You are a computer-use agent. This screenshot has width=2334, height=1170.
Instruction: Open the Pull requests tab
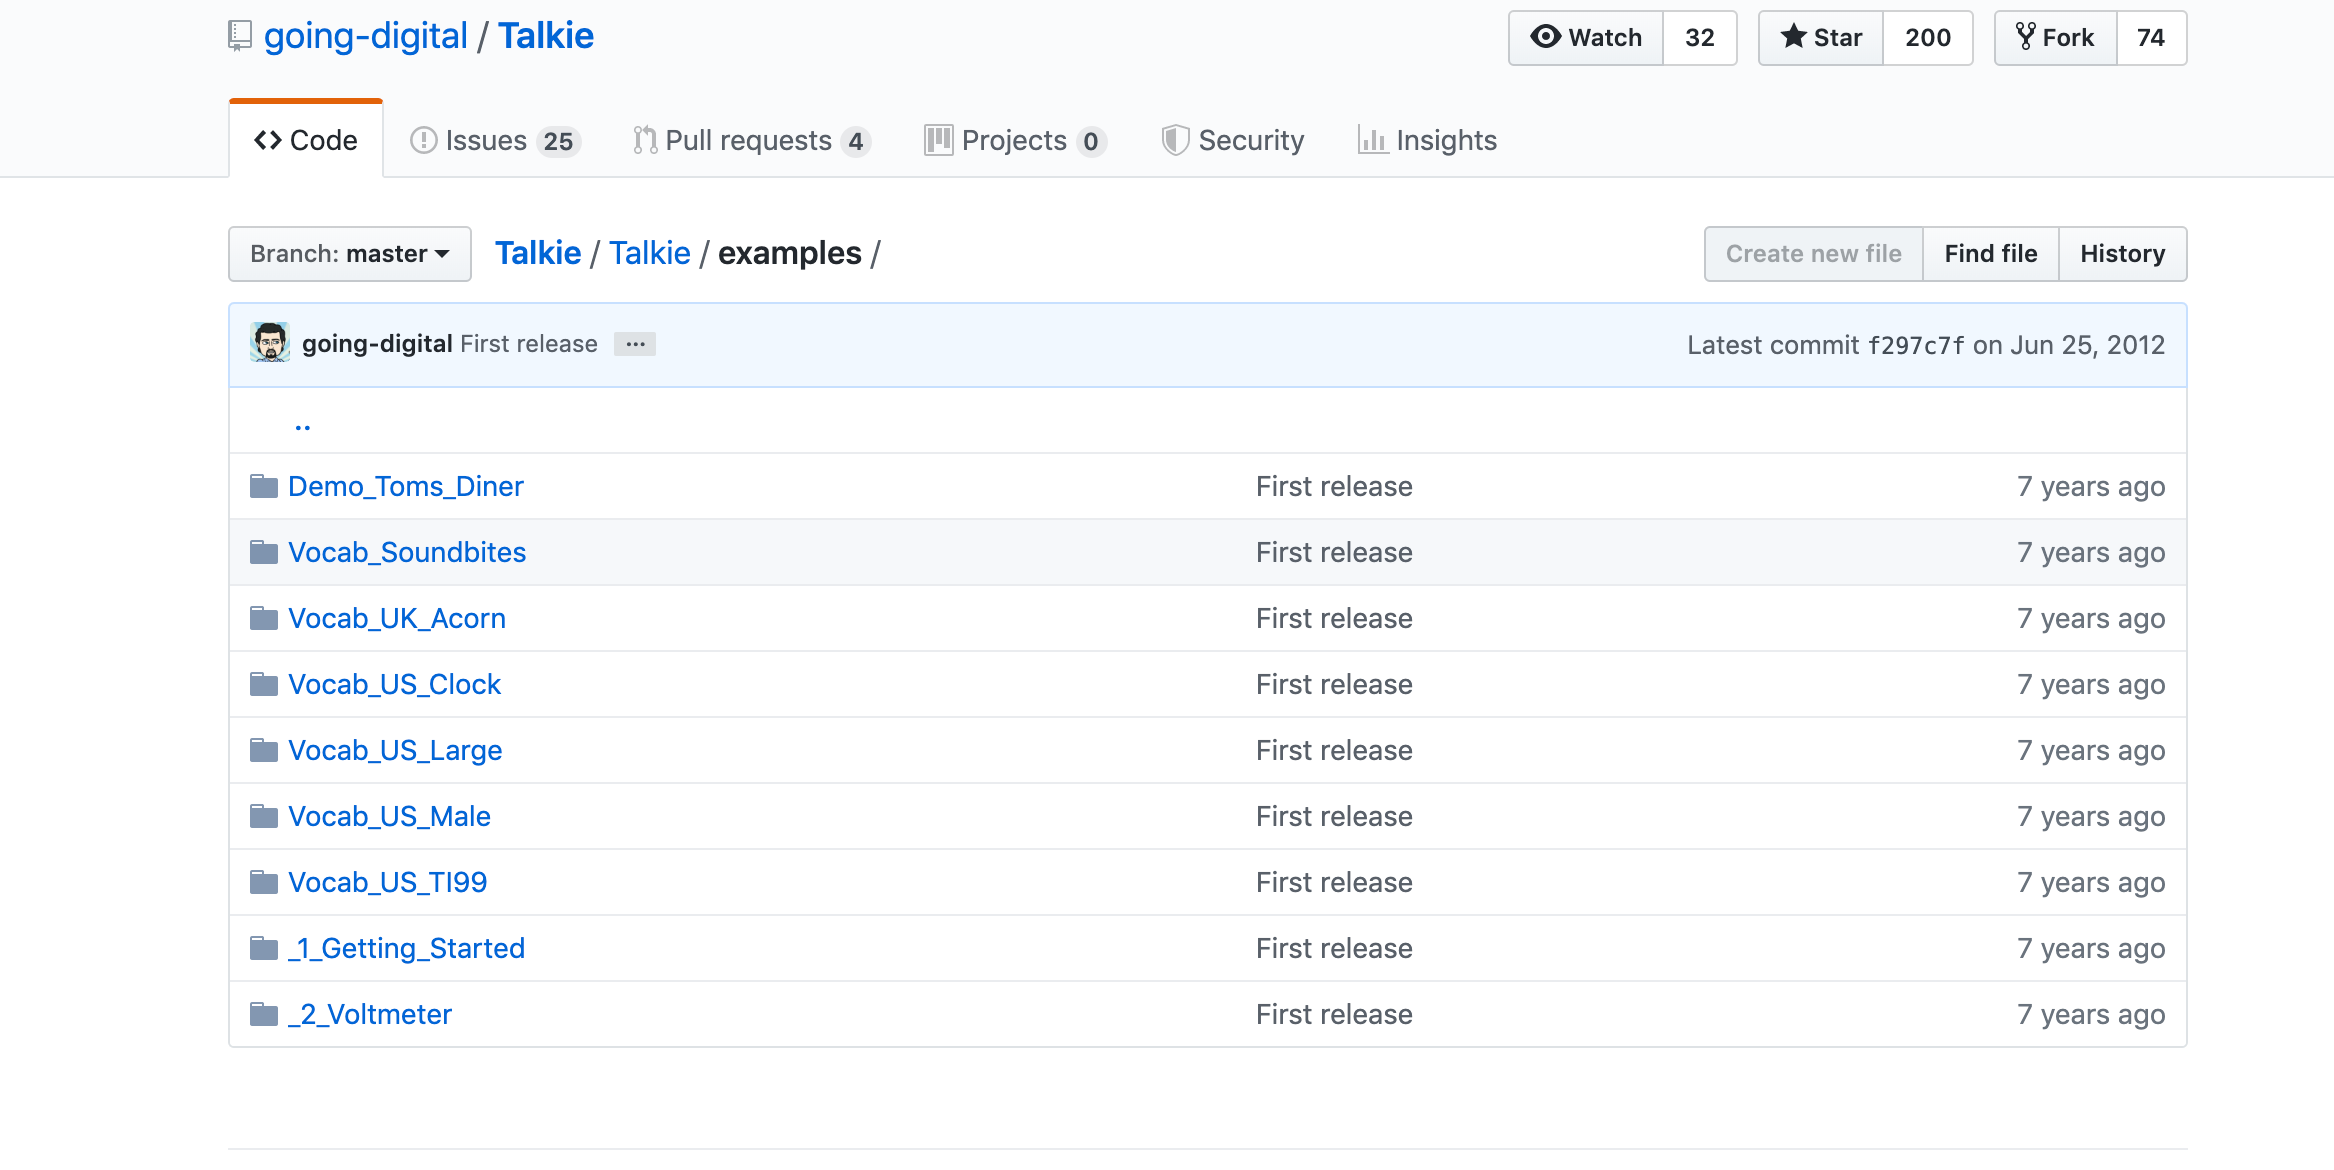coord(749,140)
